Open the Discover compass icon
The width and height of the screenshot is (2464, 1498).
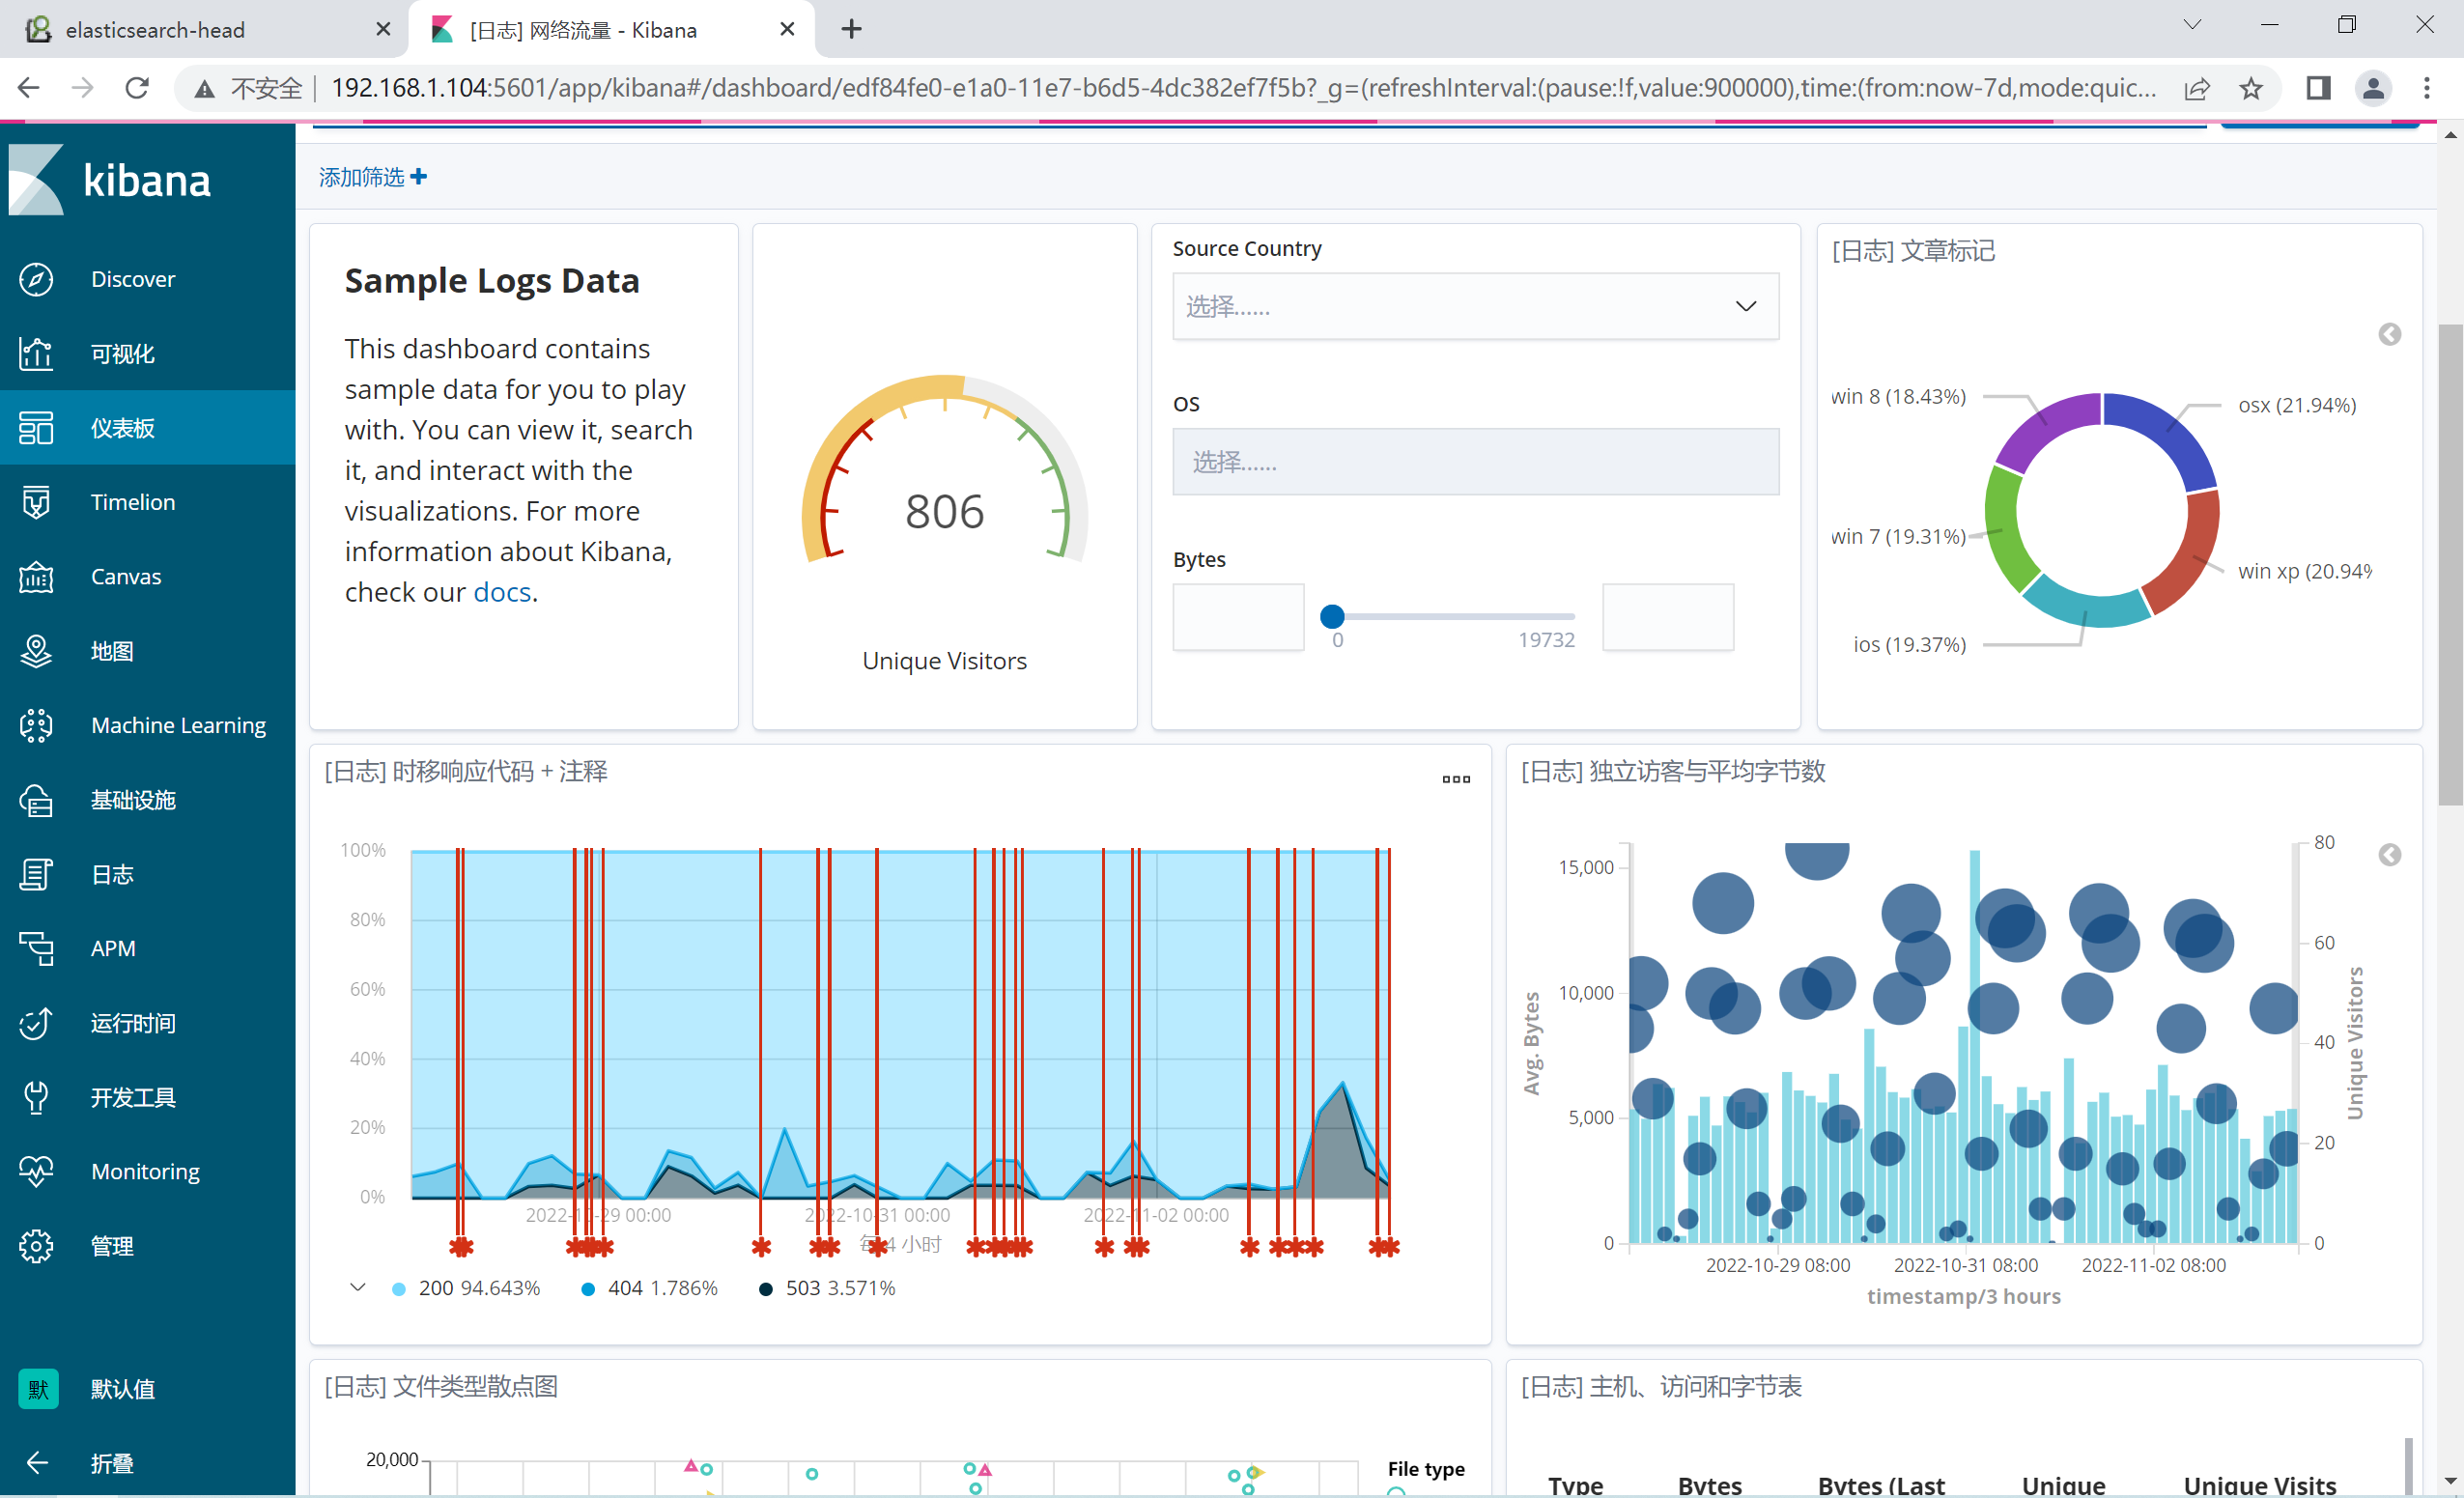coord(36,279)
